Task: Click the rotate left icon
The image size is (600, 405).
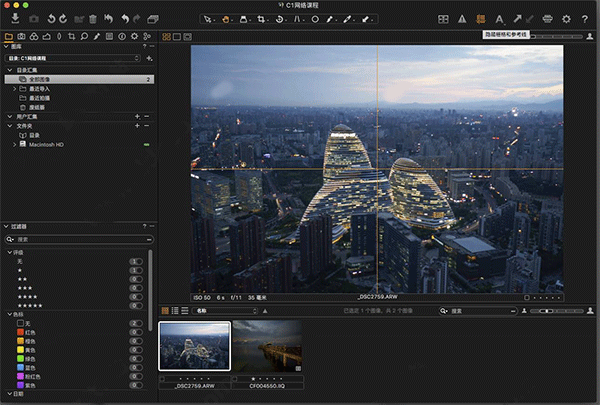Action: 51,18
